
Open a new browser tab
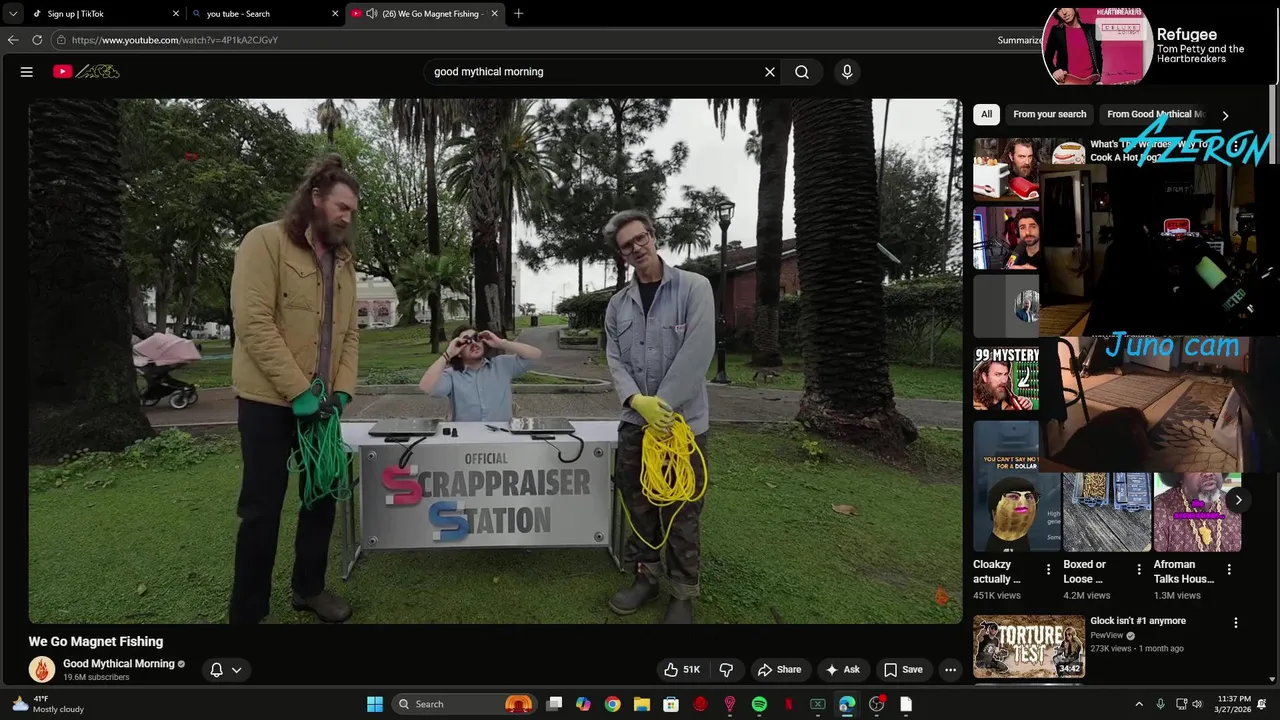[x=518, y=14]
